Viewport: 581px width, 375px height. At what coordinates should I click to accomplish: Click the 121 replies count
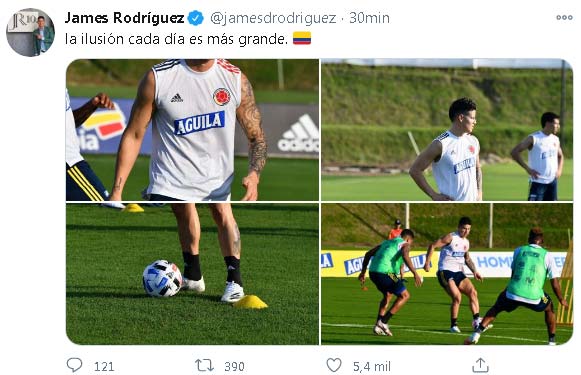104,367
